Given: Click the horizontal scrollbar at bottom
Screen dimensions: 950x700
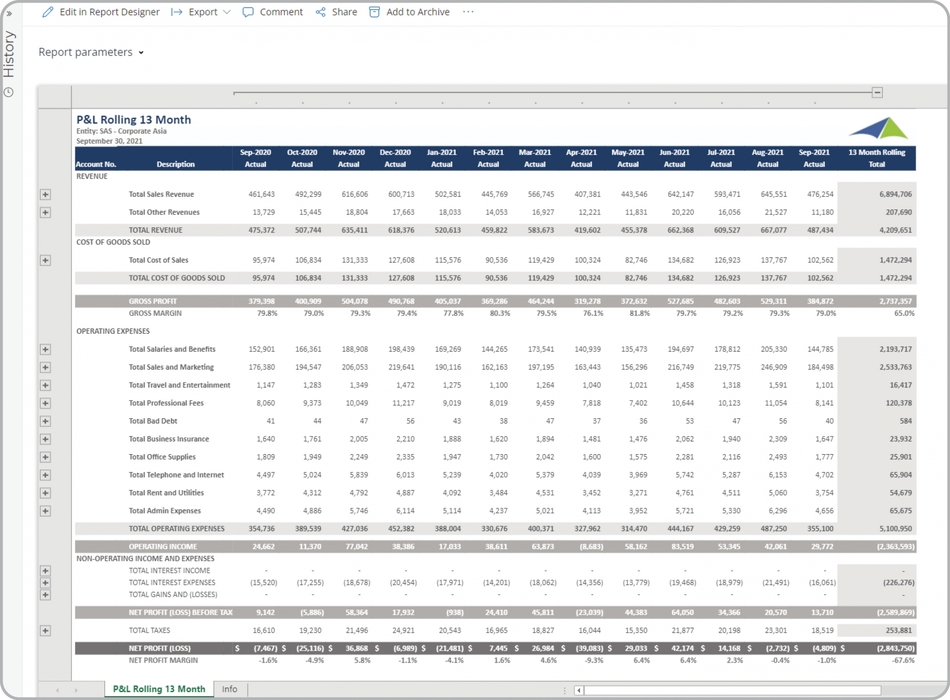Looking at the screenshot, I should point(730,690).
